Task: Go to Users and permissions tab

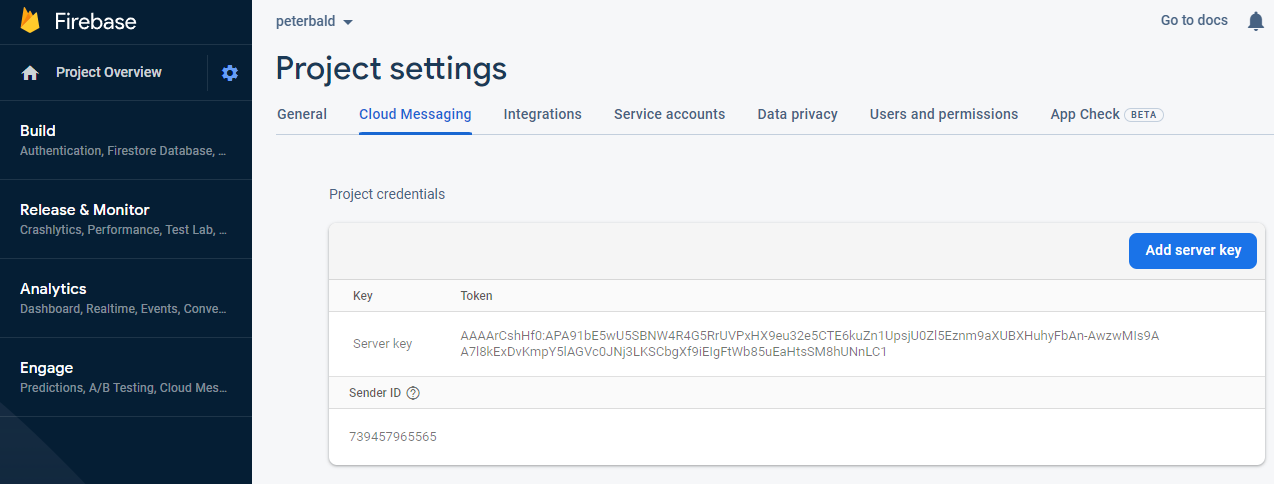Action: (944, 114)
